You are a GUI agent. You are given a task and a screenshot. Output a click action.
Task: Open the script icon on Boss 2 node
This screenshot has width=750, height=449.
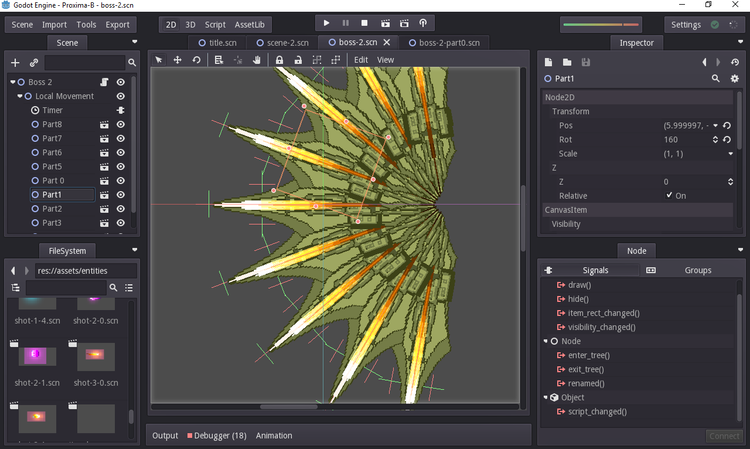pyautogui.click(x=104, y=82)
